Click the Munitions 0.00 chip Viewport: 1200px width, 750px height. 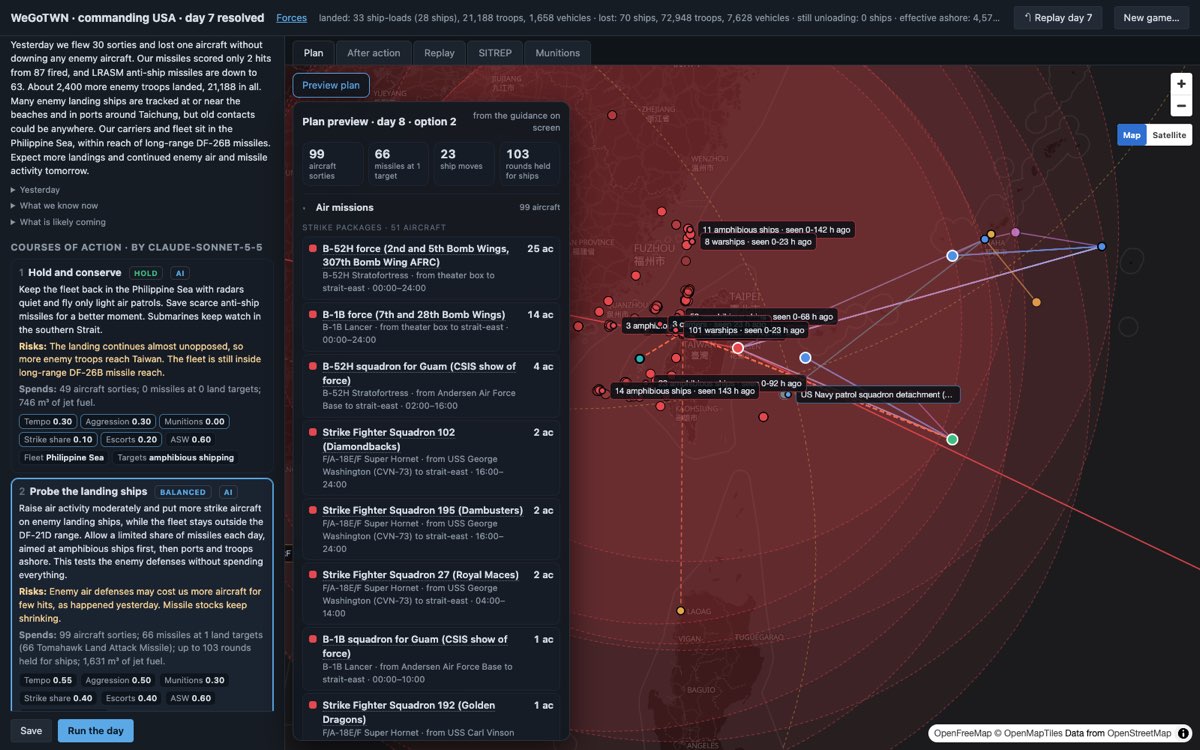pos(195,422)
